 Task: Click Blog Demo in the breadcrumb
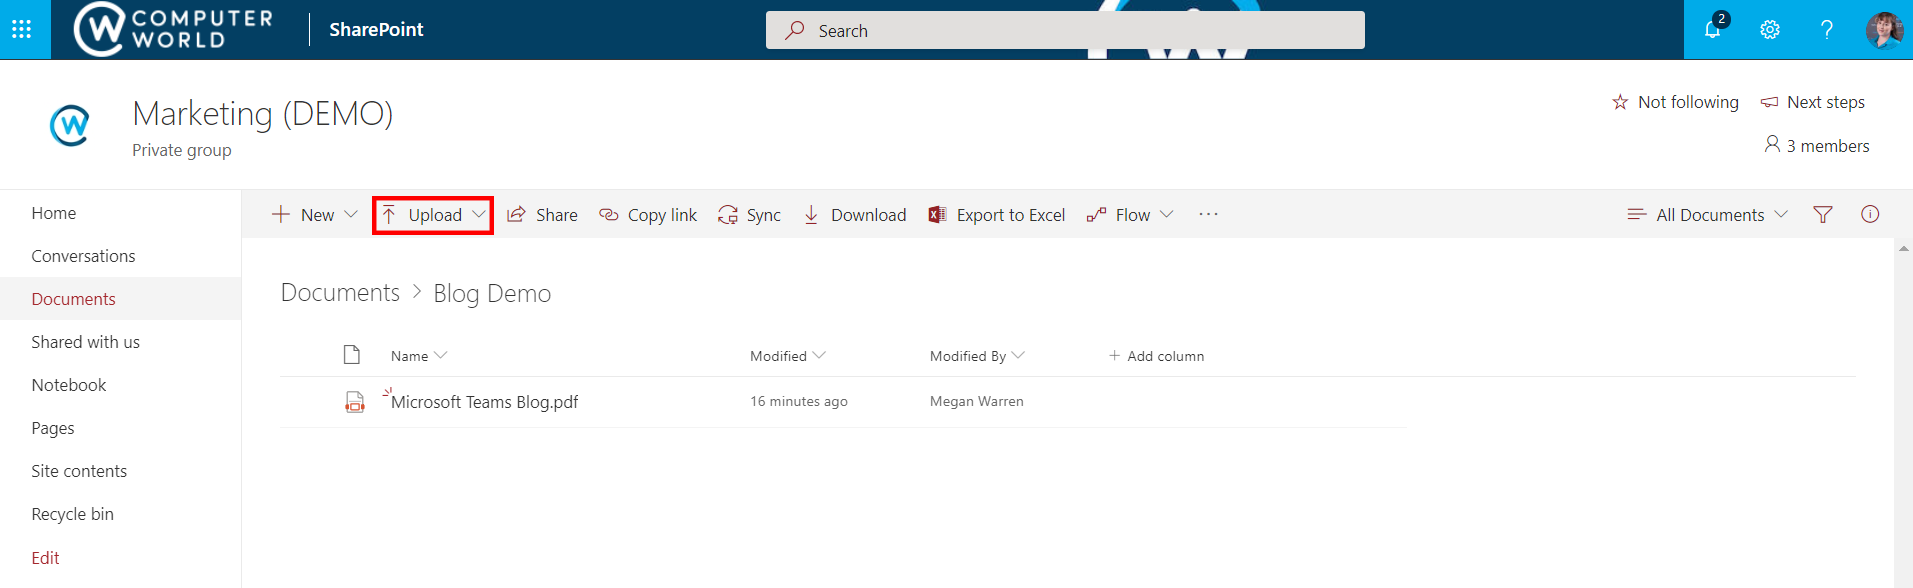coord(492,293)
